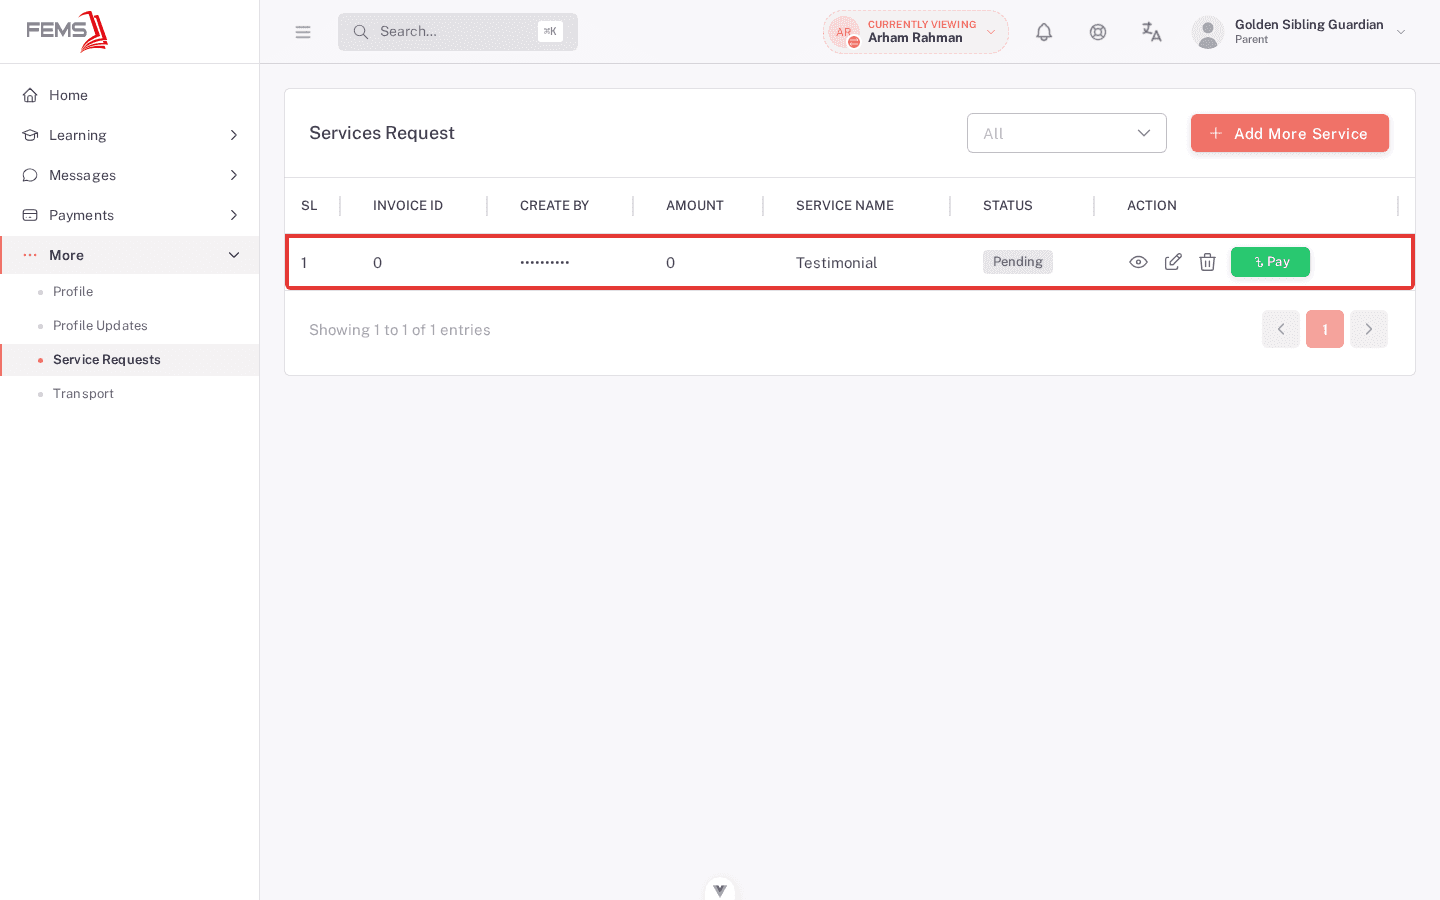Open the Currently Viewing student dropdown chevron
This screenshot has width=1440, height=900.
[991, 32]
